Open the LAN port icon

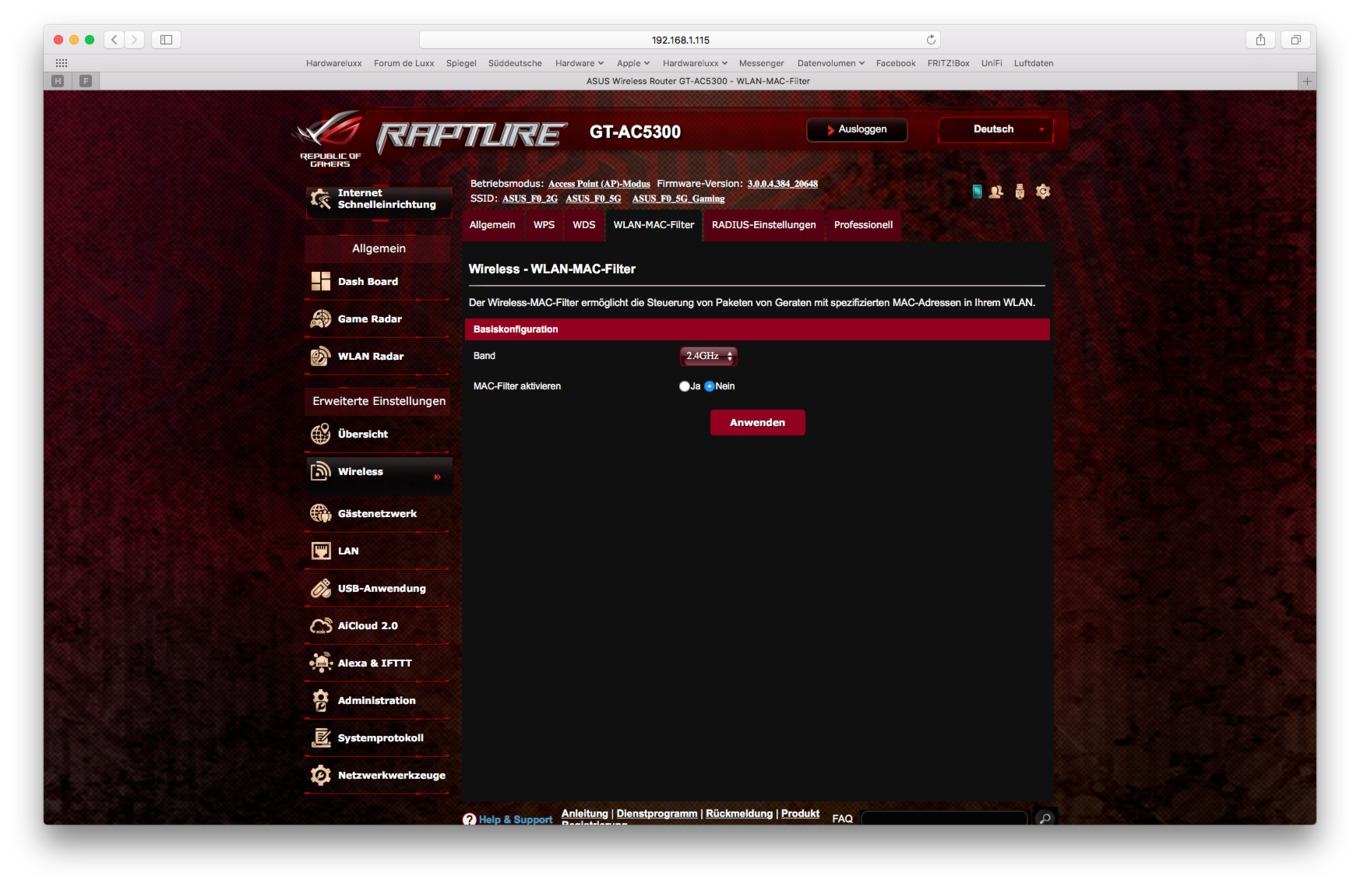click(x=321, y=551)
